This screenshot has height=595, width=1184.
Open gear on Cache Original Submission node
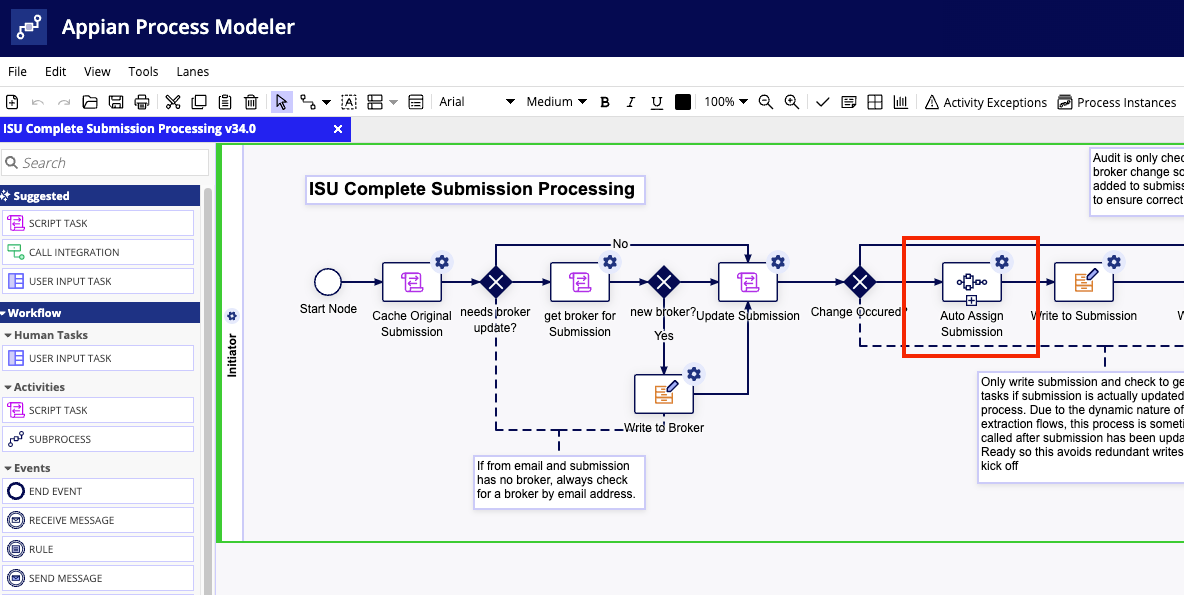(442, 262)
